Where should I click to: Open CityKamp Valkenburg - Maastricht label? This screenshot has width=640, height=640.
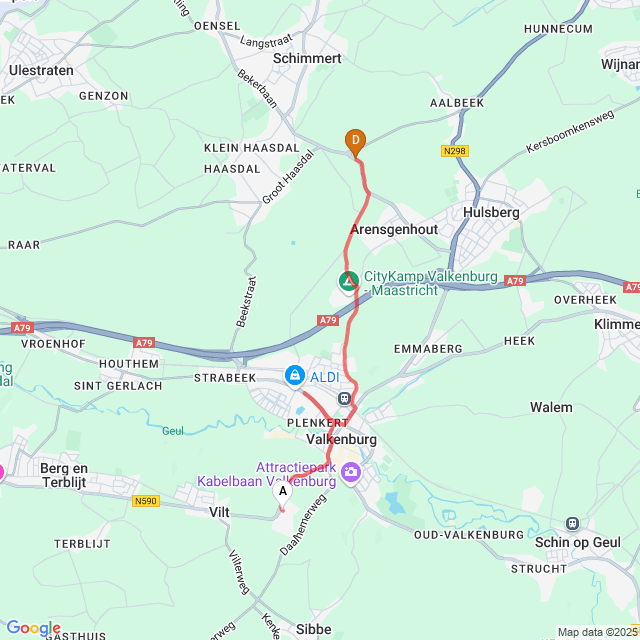click(x=431, y=283)
